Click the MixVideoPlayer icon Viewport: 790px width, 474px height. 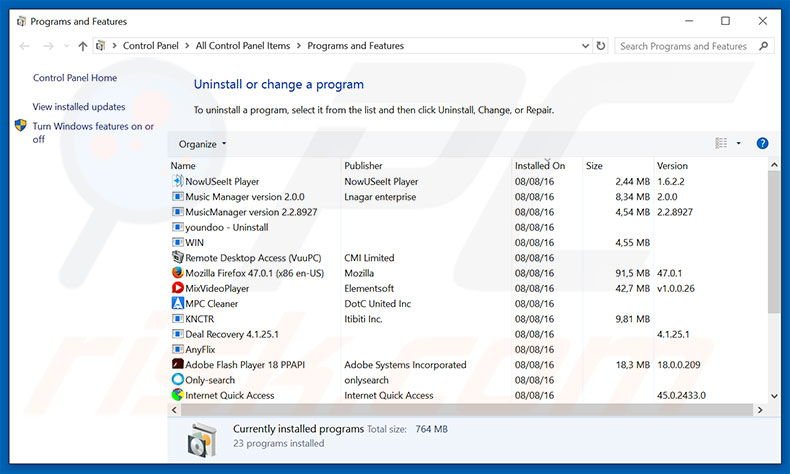(177, 288)
